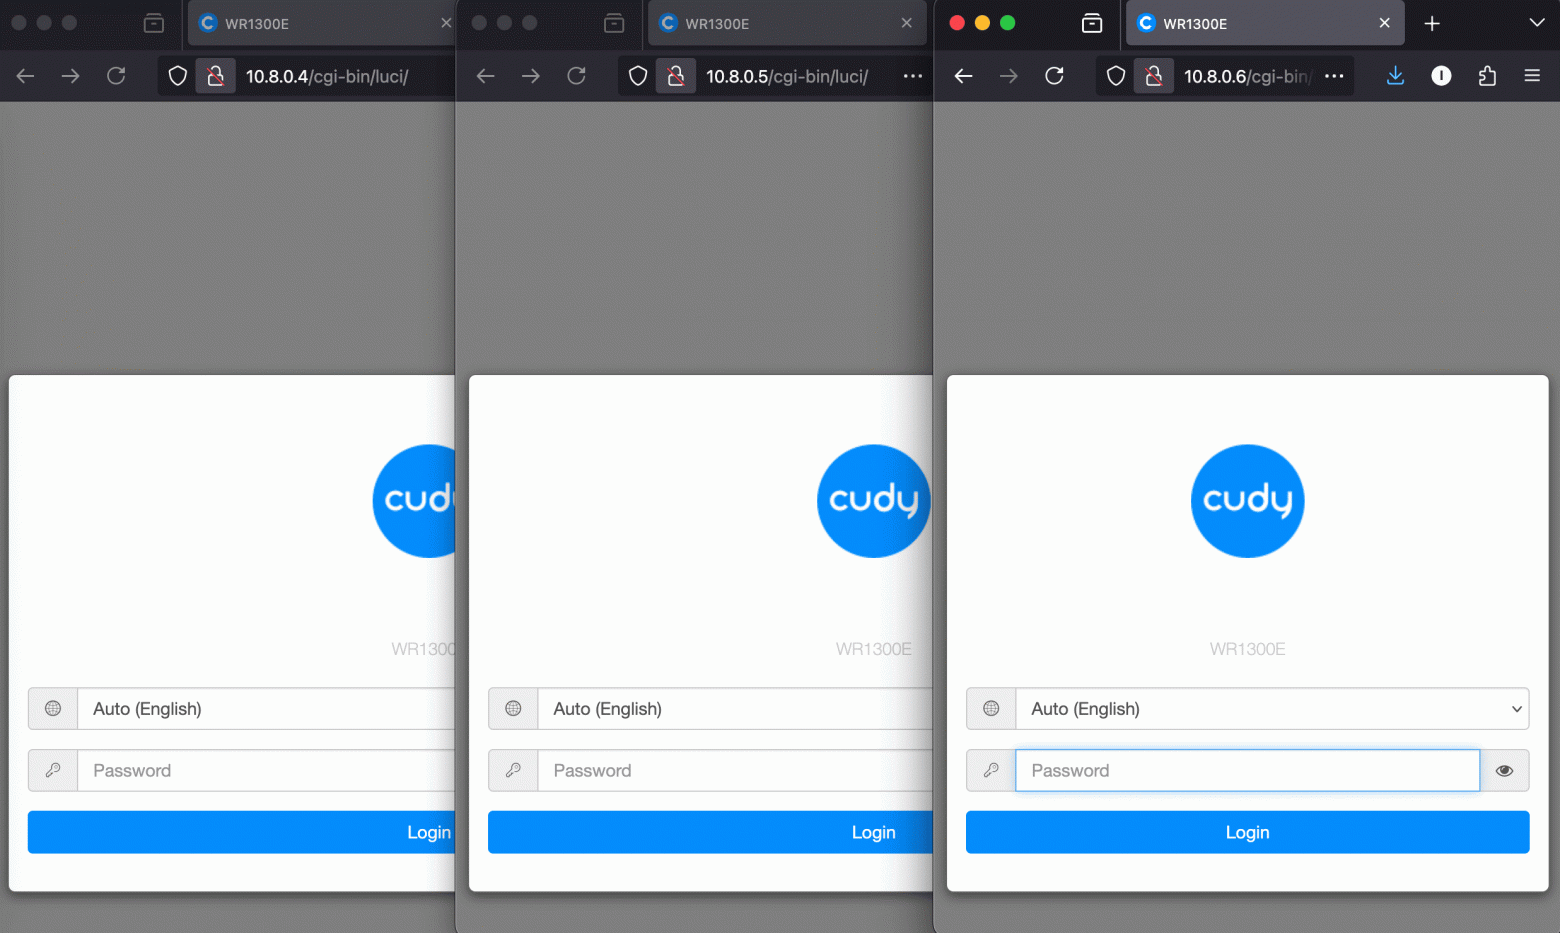
Task: Click globe language icon in 10.8.0.4 form
Action: coord(53,709)
